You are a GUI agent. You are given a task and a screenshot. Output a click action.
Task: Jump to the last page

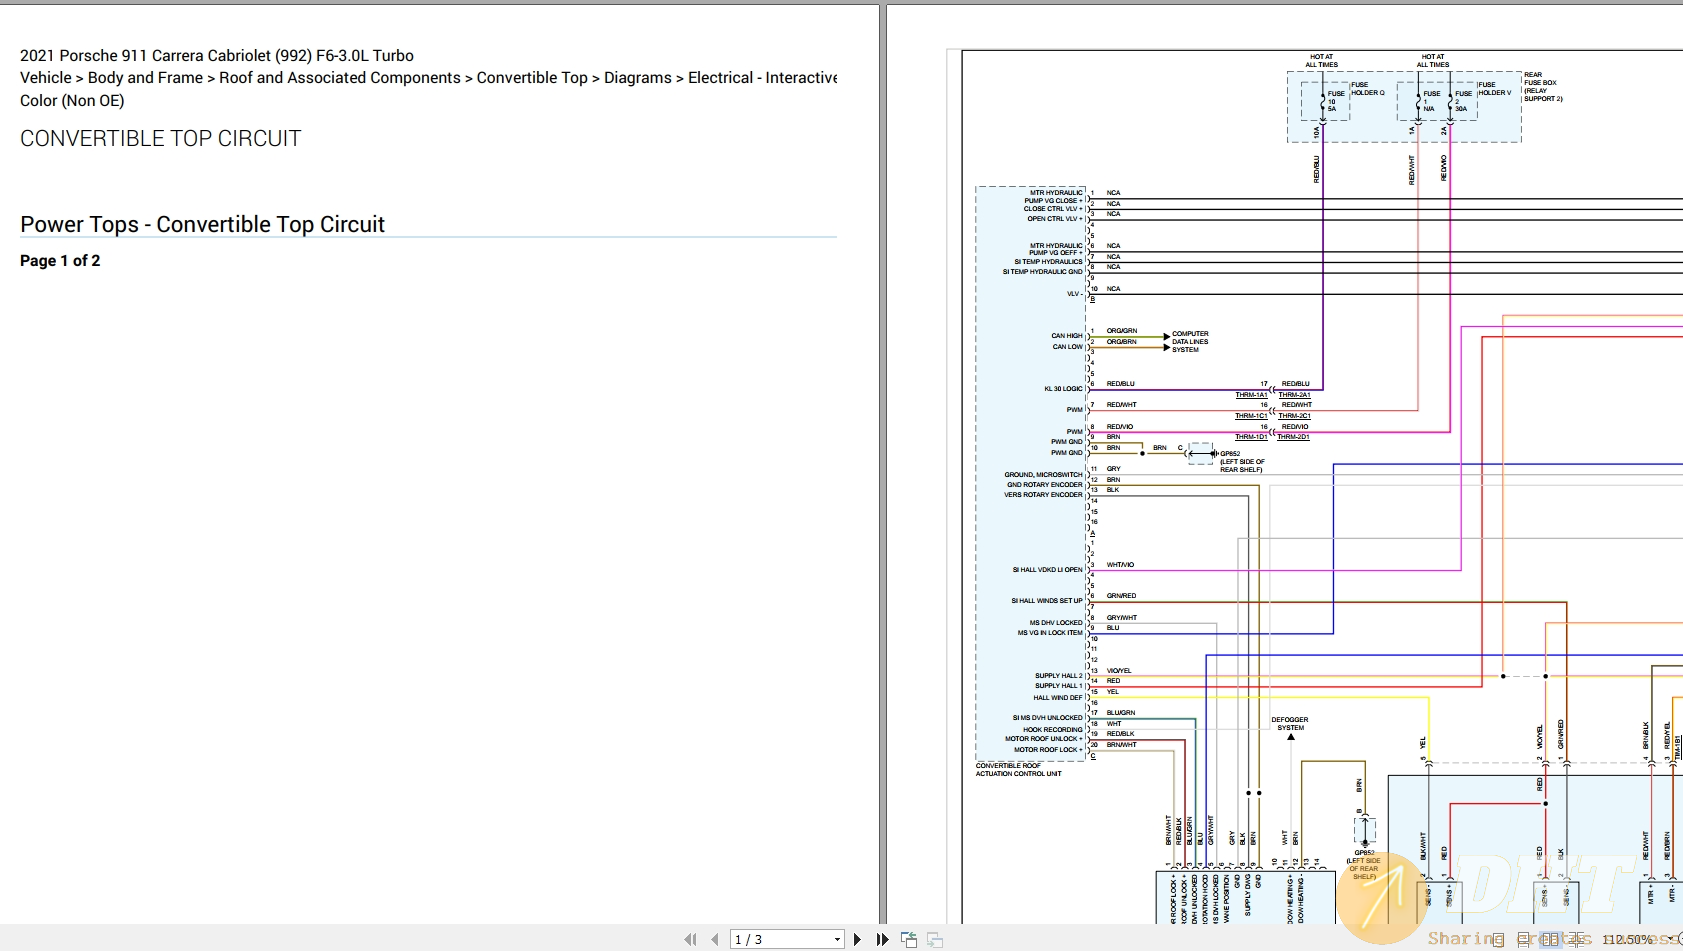click(x=883, y=939)
